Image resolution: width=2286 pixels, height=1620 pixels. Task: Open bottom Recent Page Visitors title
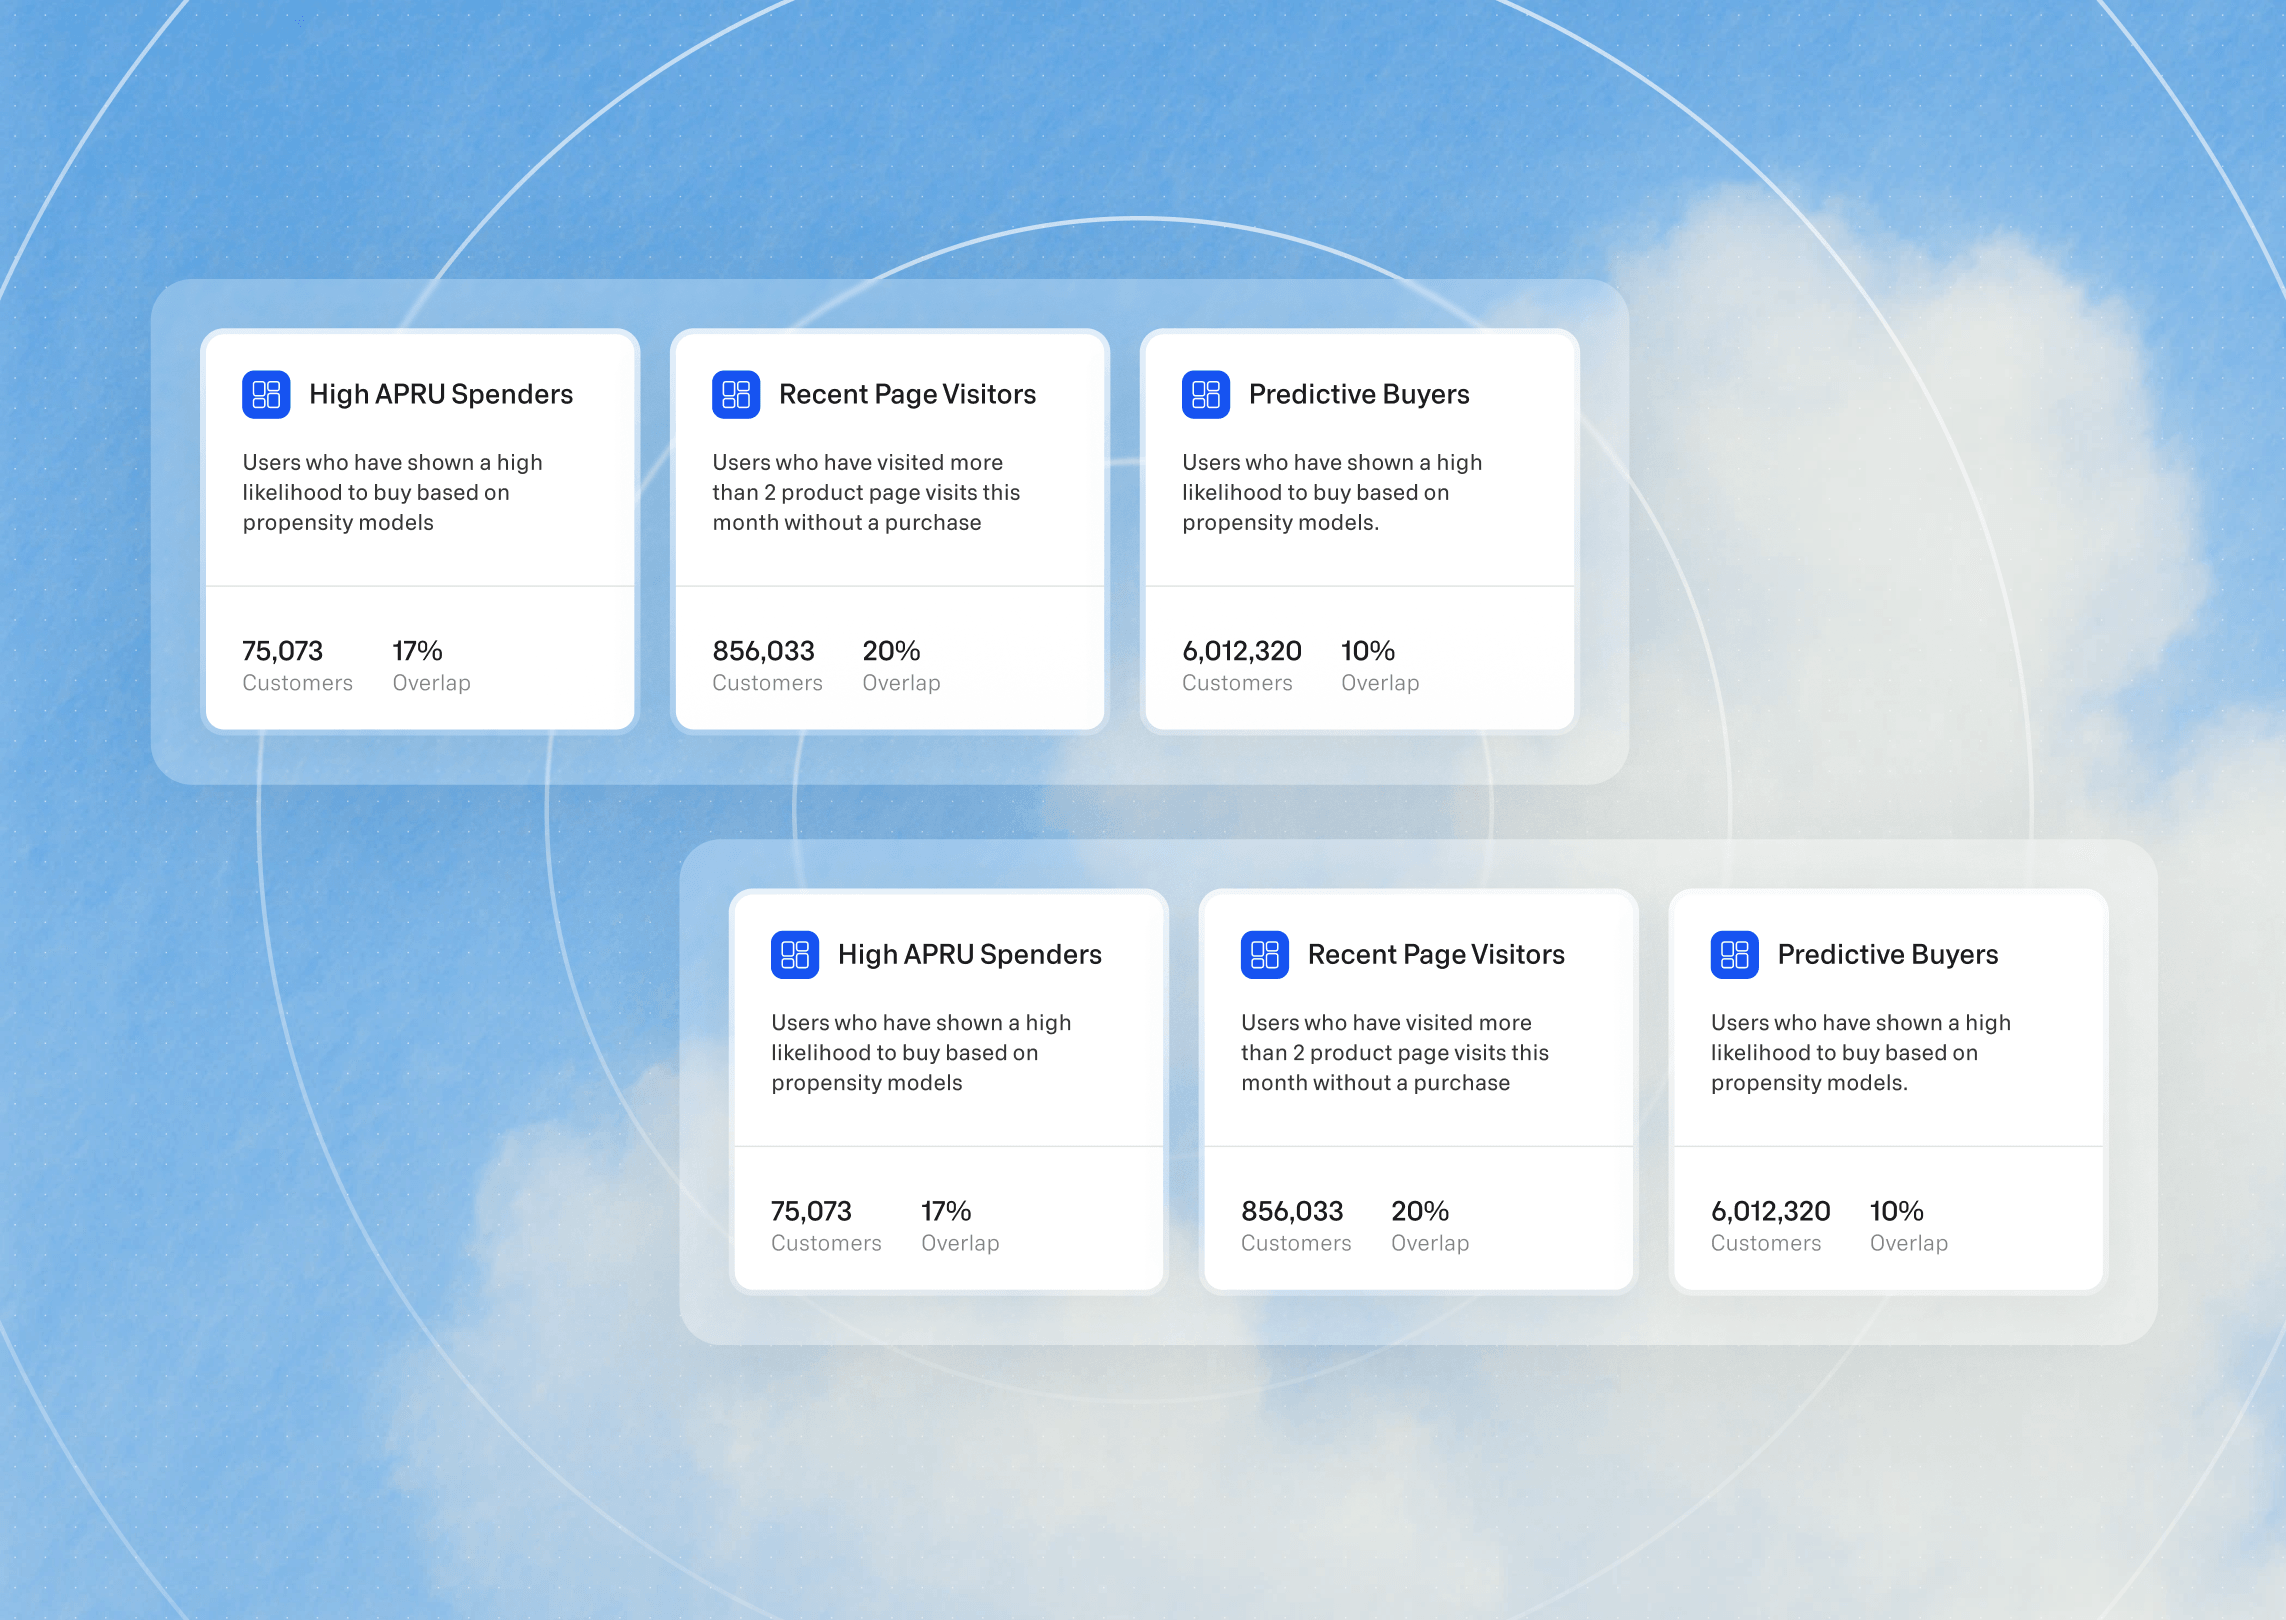point(1436,954)
